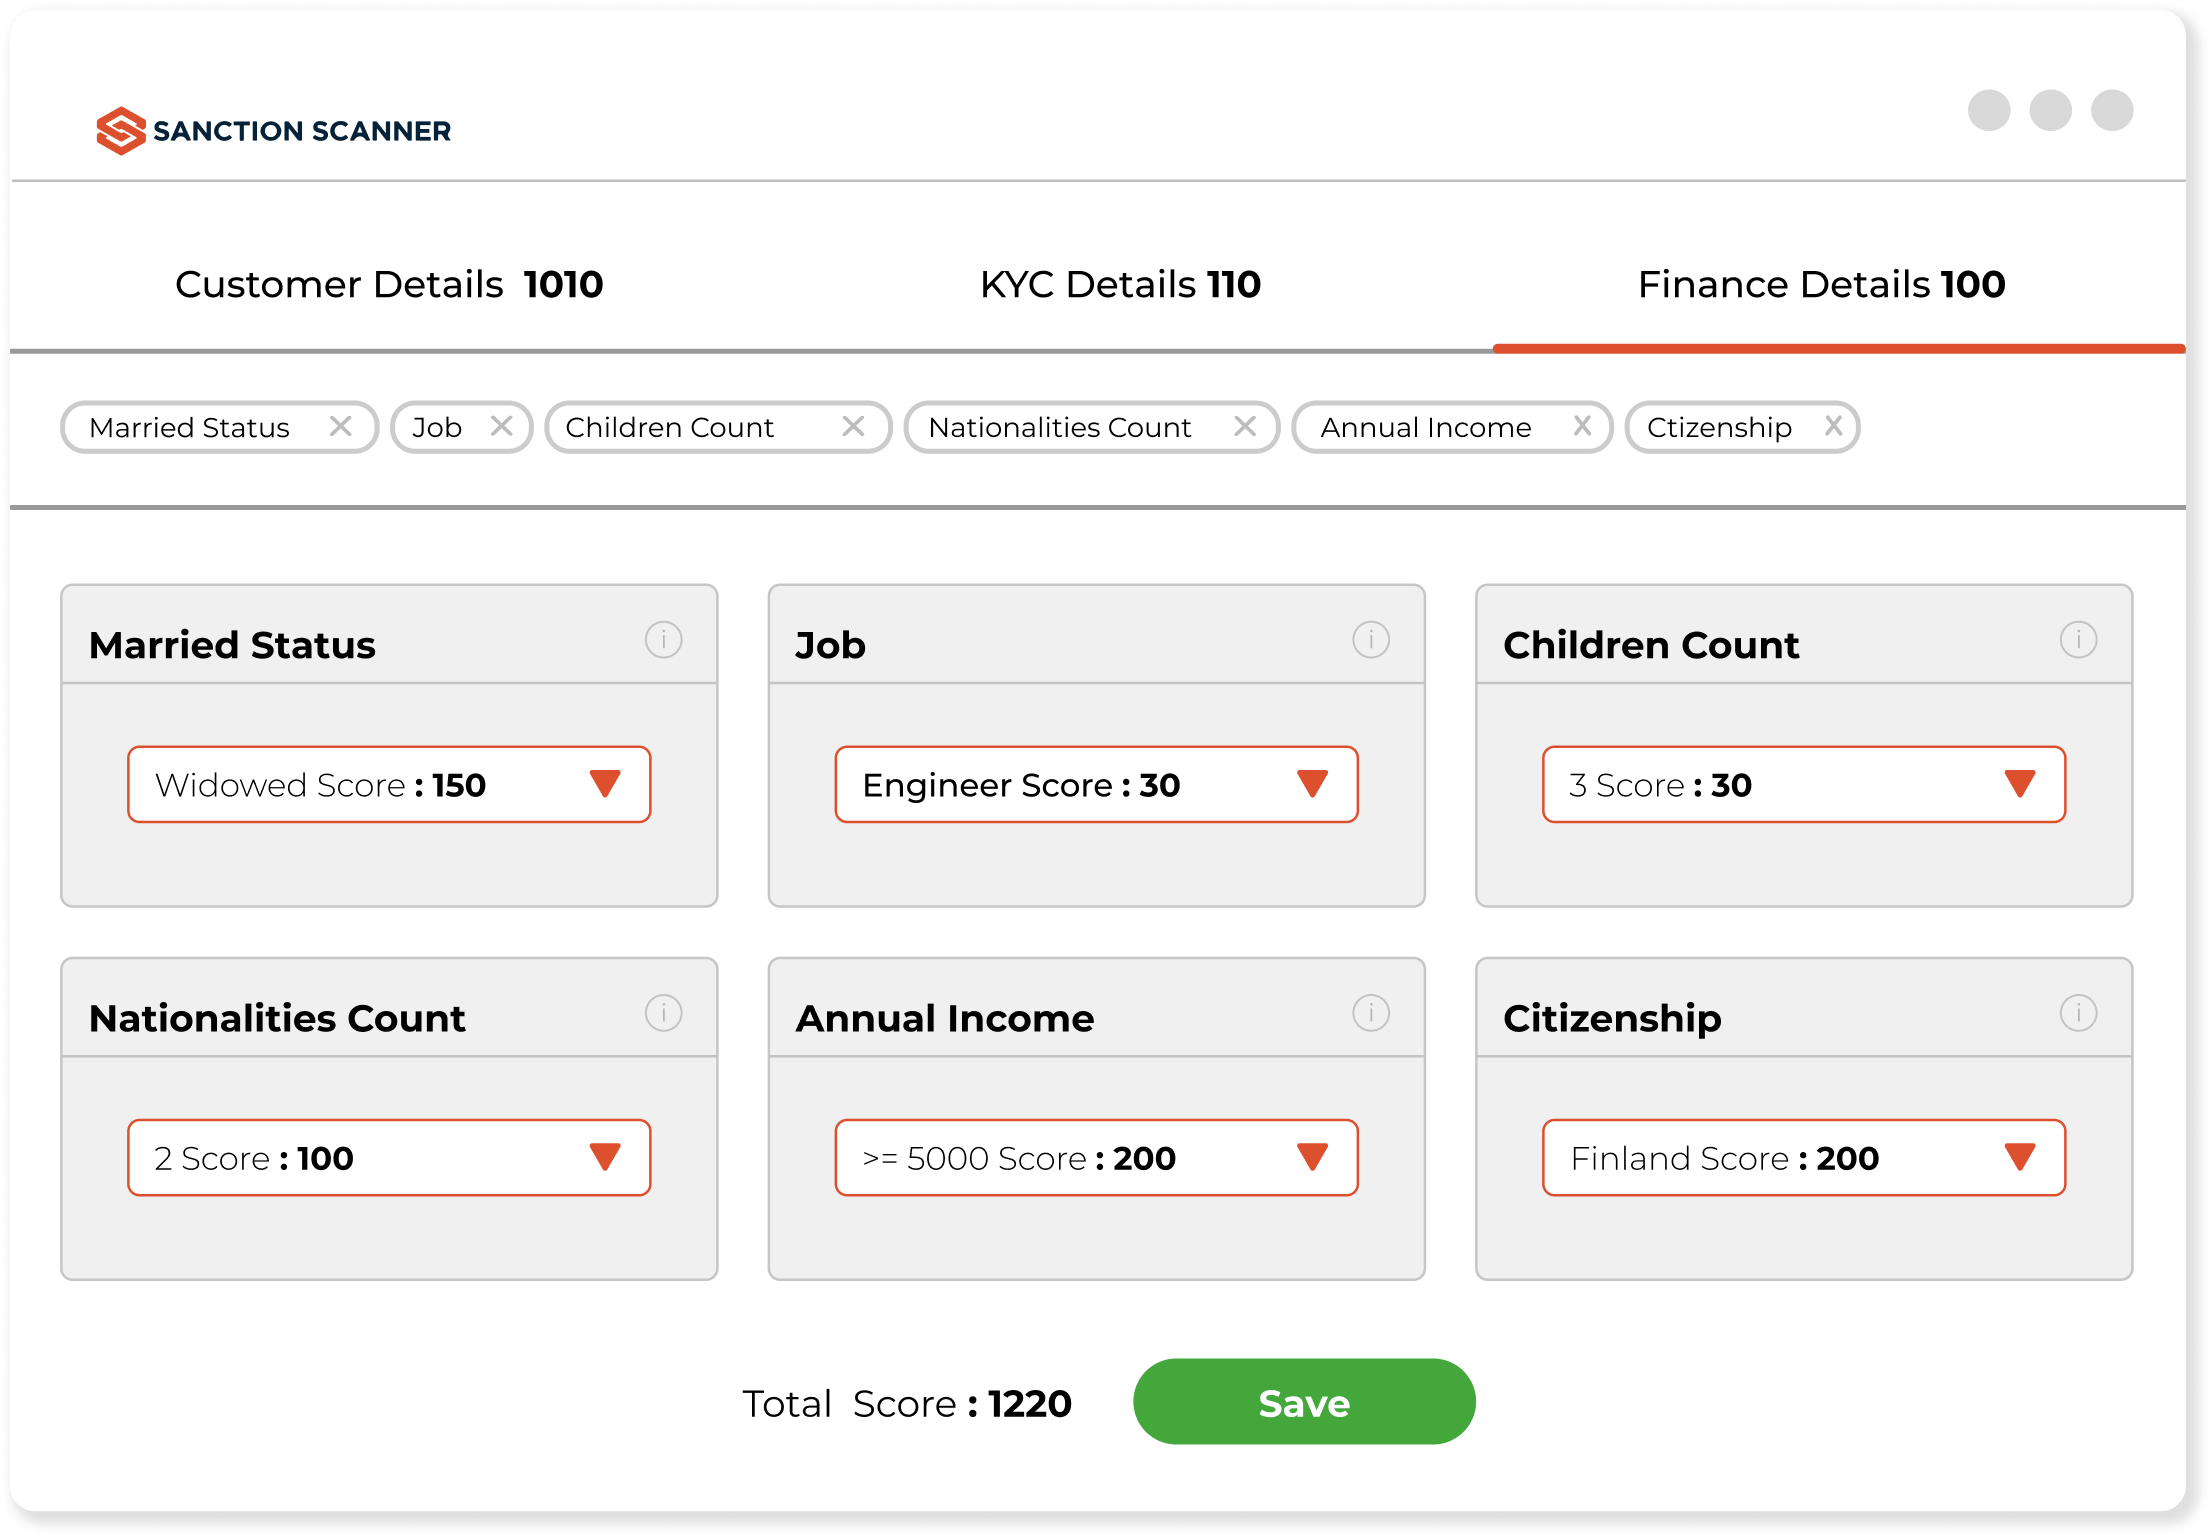Image resolution: width=2211 pixels, height=1537 pixels.
Task: Show info for Nationalities Count card
Action: tap(664, 1013)
